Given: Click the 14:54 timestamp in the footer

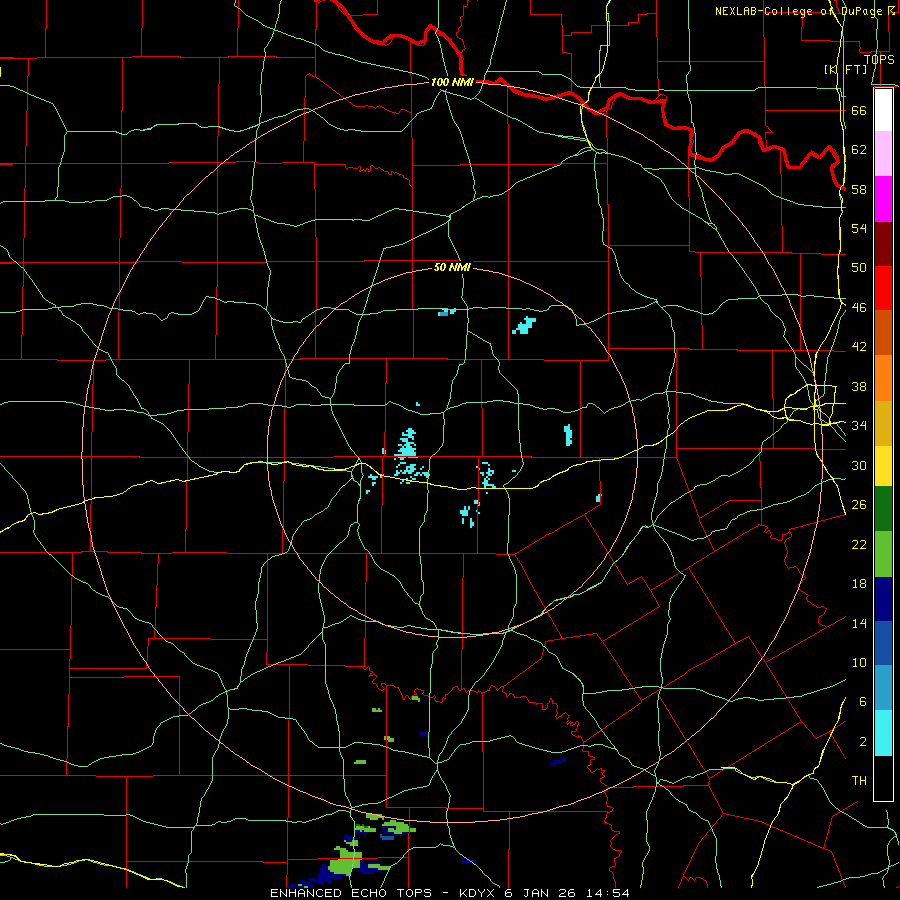Looking at the screenshot, I should (607, 893).
